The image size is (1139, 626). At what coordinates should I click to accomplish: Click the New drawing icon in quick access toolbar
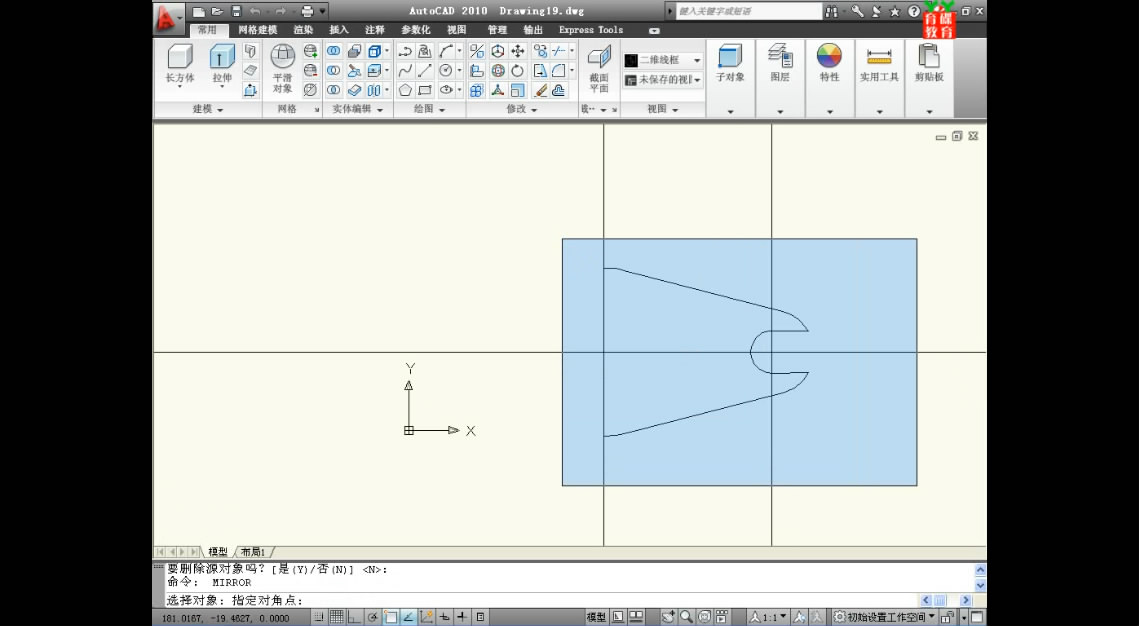tap(199, 12)
